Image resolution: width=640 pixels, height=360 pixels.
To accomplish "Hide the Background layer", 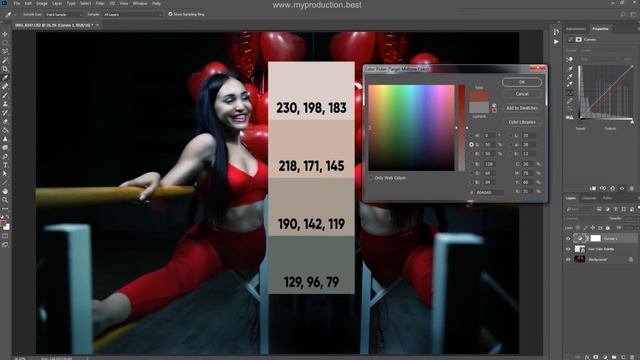I will (568, 259).
